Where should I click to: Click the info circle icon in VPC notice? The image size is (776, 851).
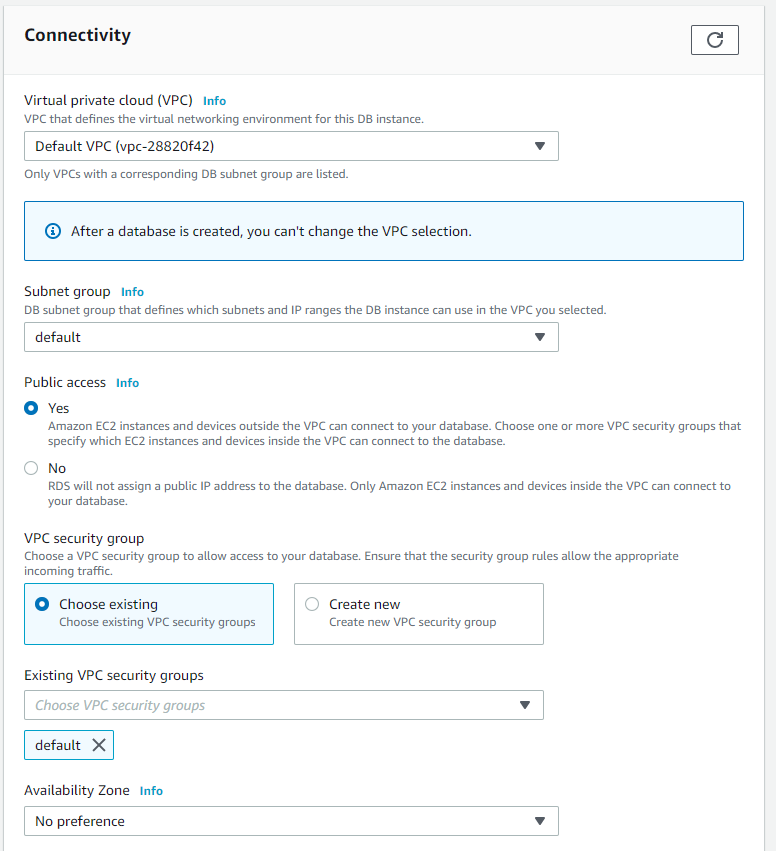pyautogui.click(x=53, y=231)
